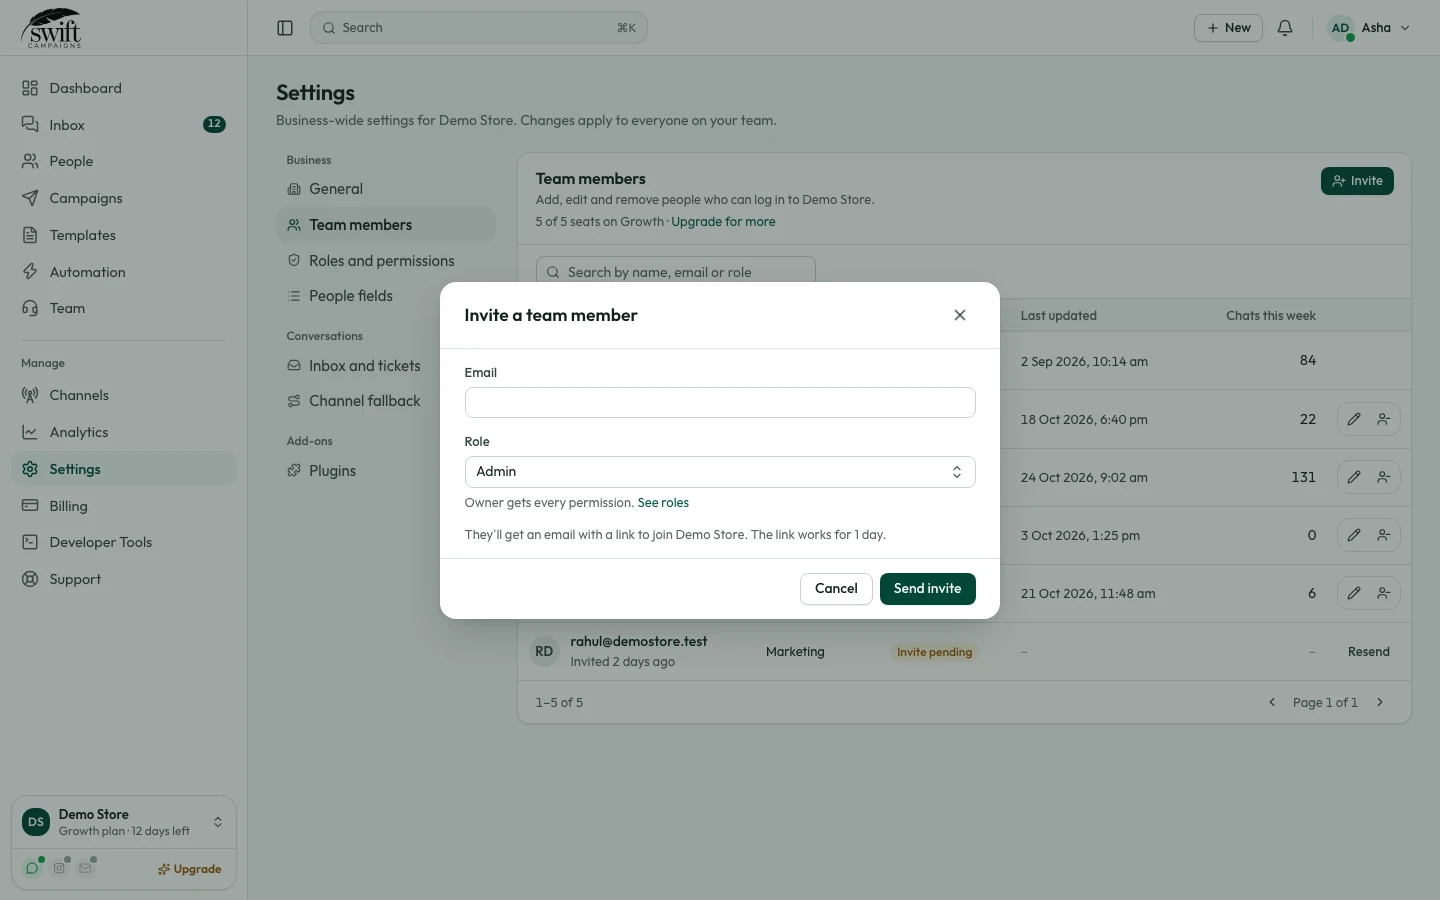Click the Cancel button
The image size is (1440, 900).
click(836, 589)
